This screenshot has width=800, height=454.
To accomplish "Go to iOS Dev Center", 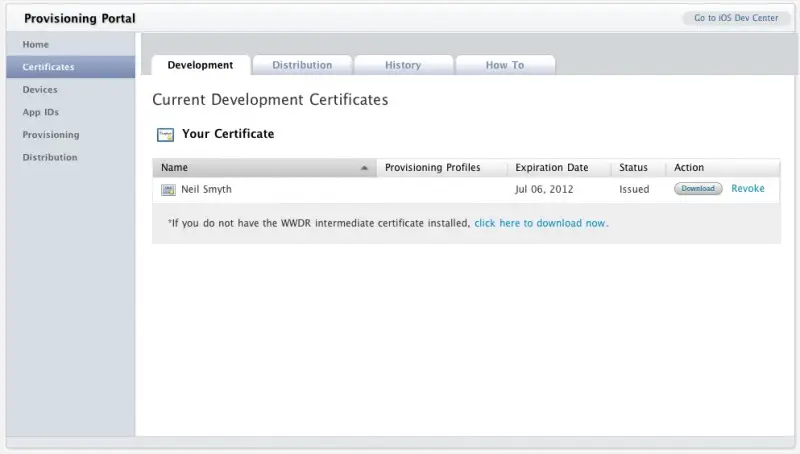I will pyautogui.click(x=734, y=18).
